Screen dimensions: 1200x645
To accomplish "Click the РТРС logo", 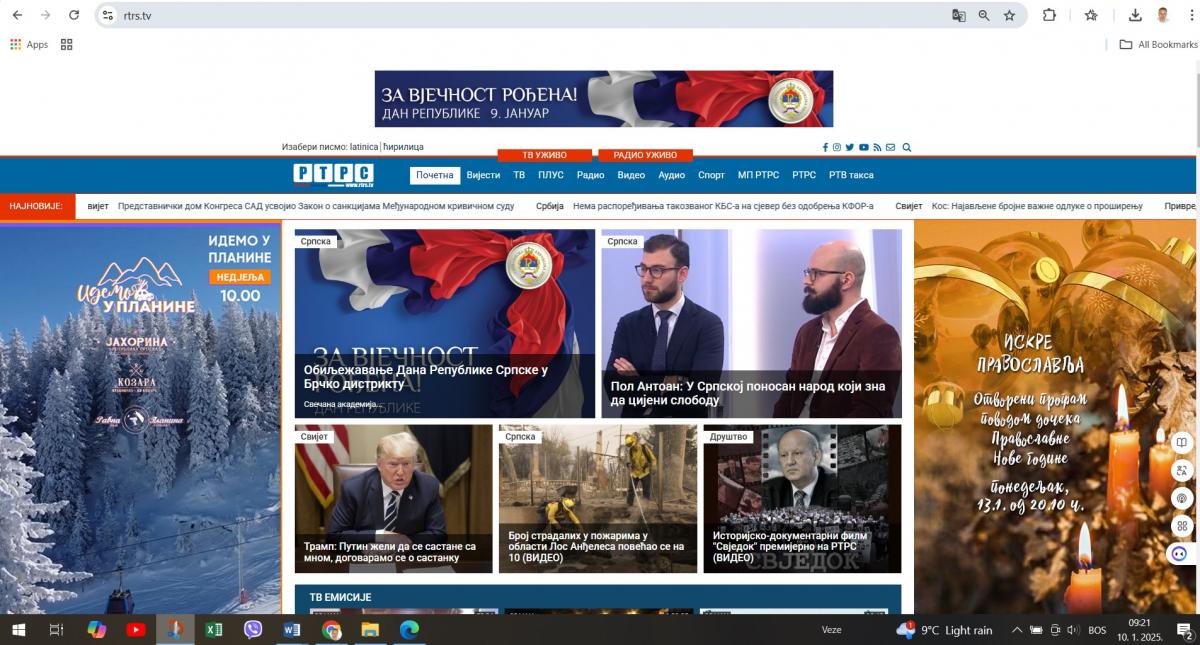I will [334, 175].
